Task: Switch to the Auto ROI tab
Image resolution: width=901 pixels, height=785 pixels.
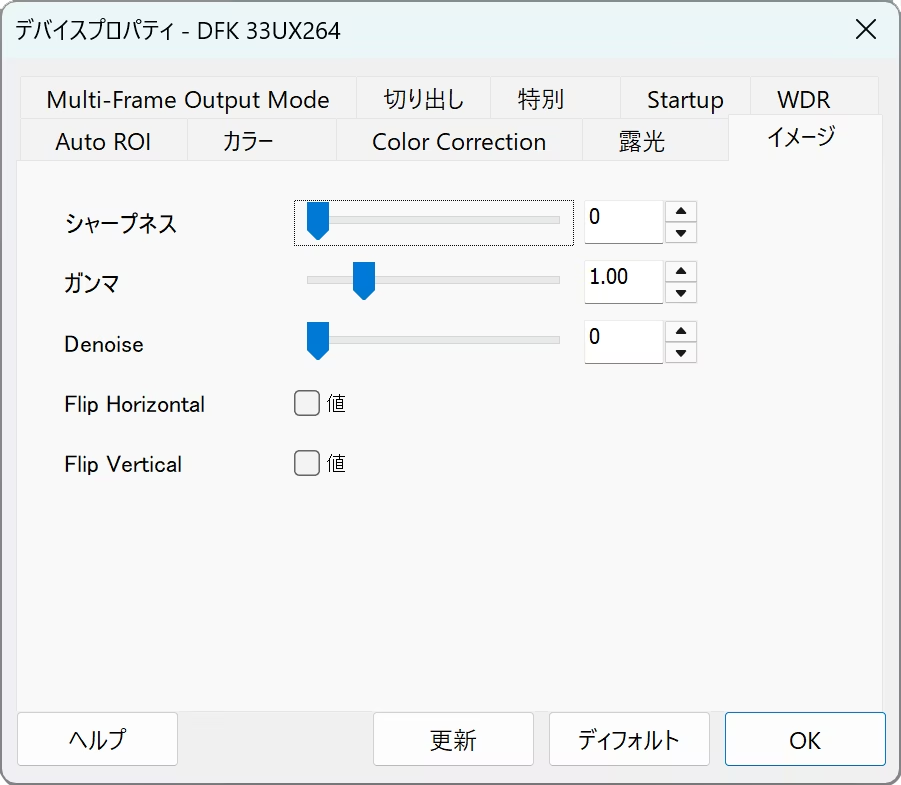Action: 103,142
